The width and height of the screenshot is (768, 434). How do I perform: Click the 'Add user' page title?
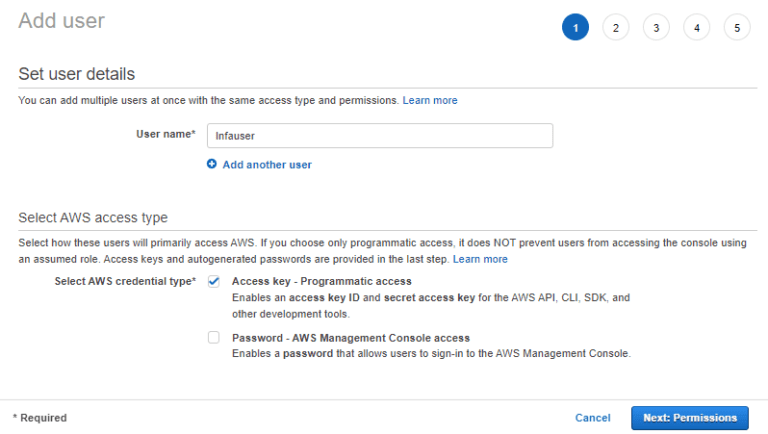coord(61,20)
